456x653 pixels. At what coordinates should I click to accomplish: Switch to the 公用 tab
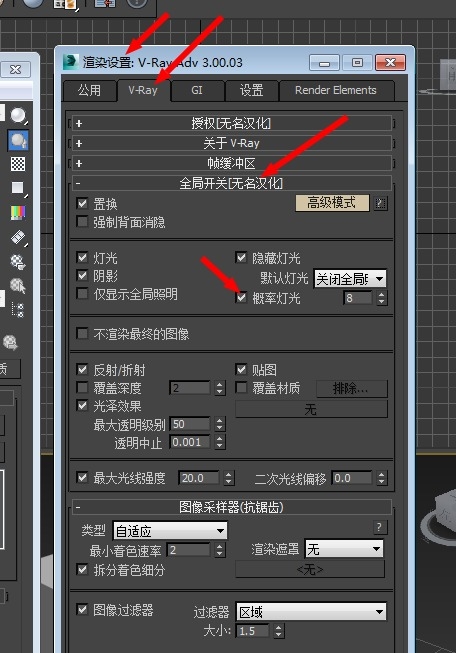click(x=90, y=90)
